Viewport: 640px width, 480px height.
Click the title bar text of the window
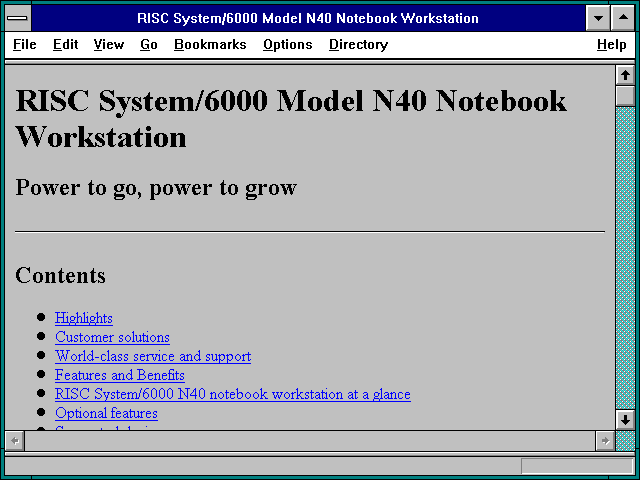tap(308, 18)
